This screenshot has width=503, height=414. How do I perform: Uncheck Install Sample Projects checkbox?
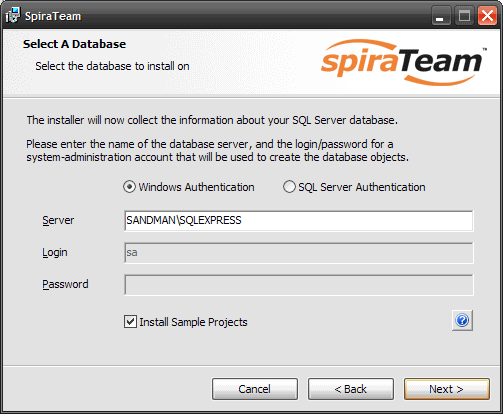coord(130,322)
